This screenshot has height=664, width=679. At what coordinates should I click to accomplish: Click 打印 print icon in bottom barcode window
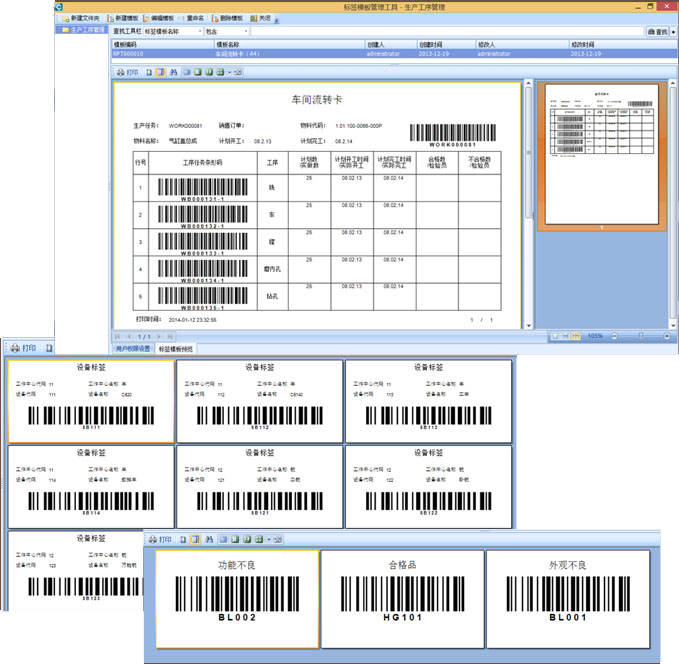pyautogui.click(x=160, y=540)
